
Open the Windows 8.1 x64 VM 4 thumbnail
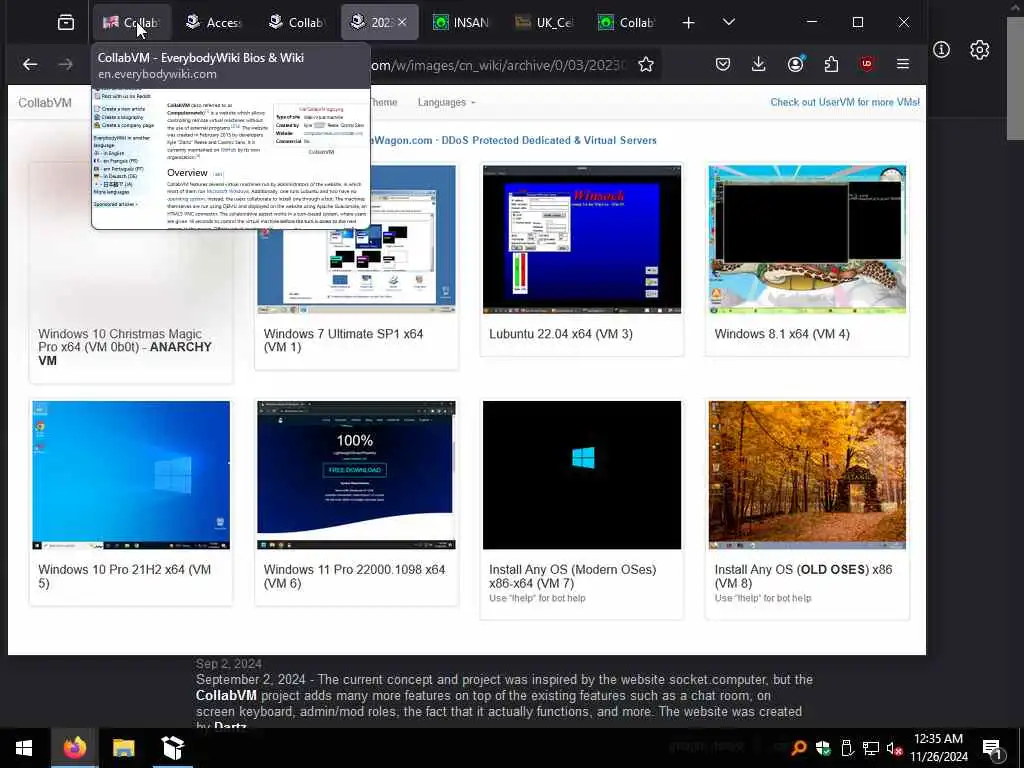click(807, 239)
